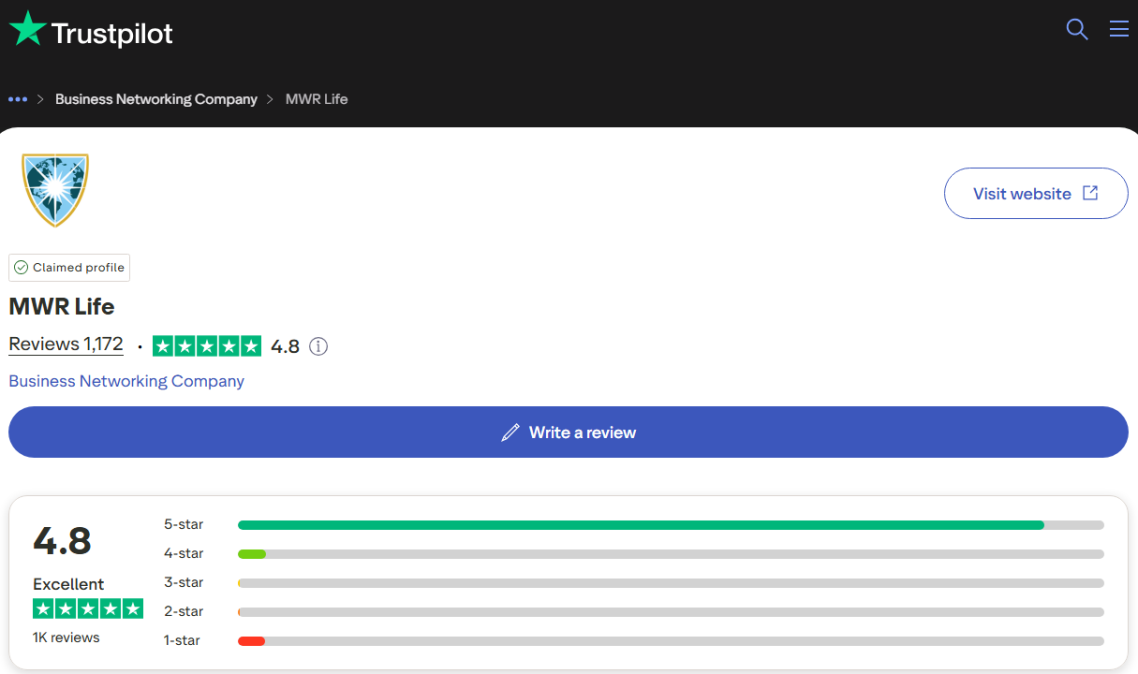Click the header green rating stars
Image resolution: width=1138 pixels, height=674 pixels.
tap(207, 346)
